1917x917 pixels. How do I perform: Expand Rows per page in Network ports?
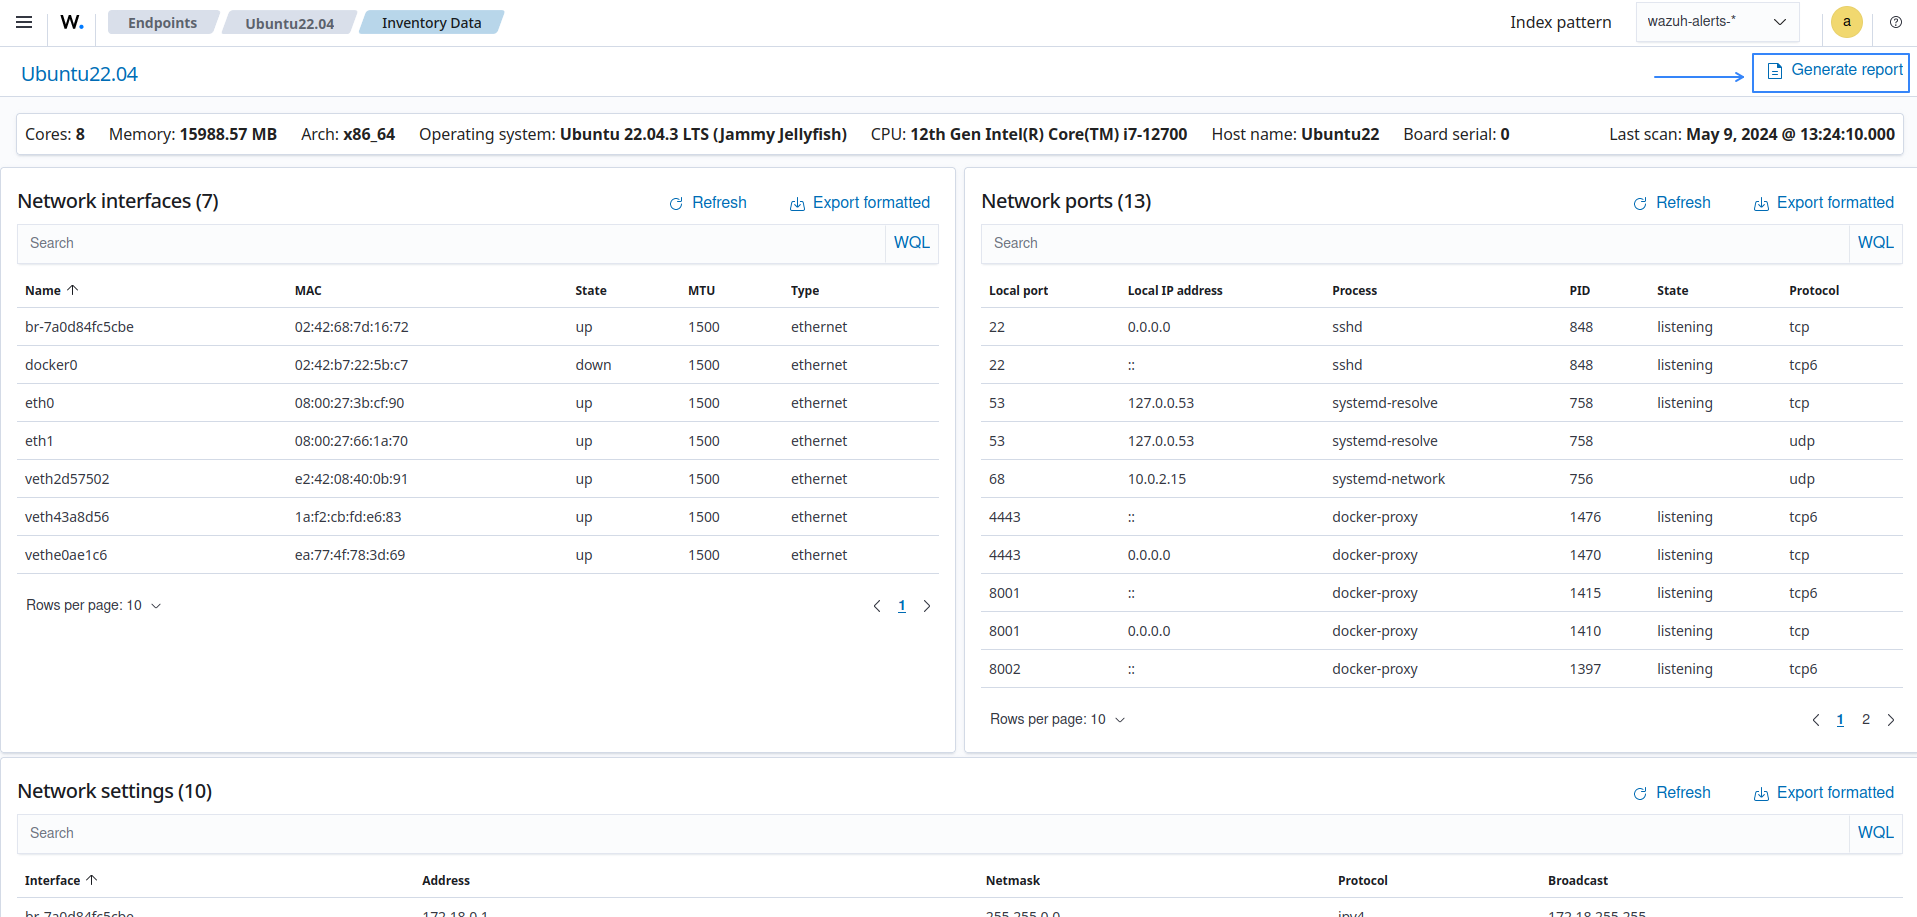click(x=1057, y=720)
